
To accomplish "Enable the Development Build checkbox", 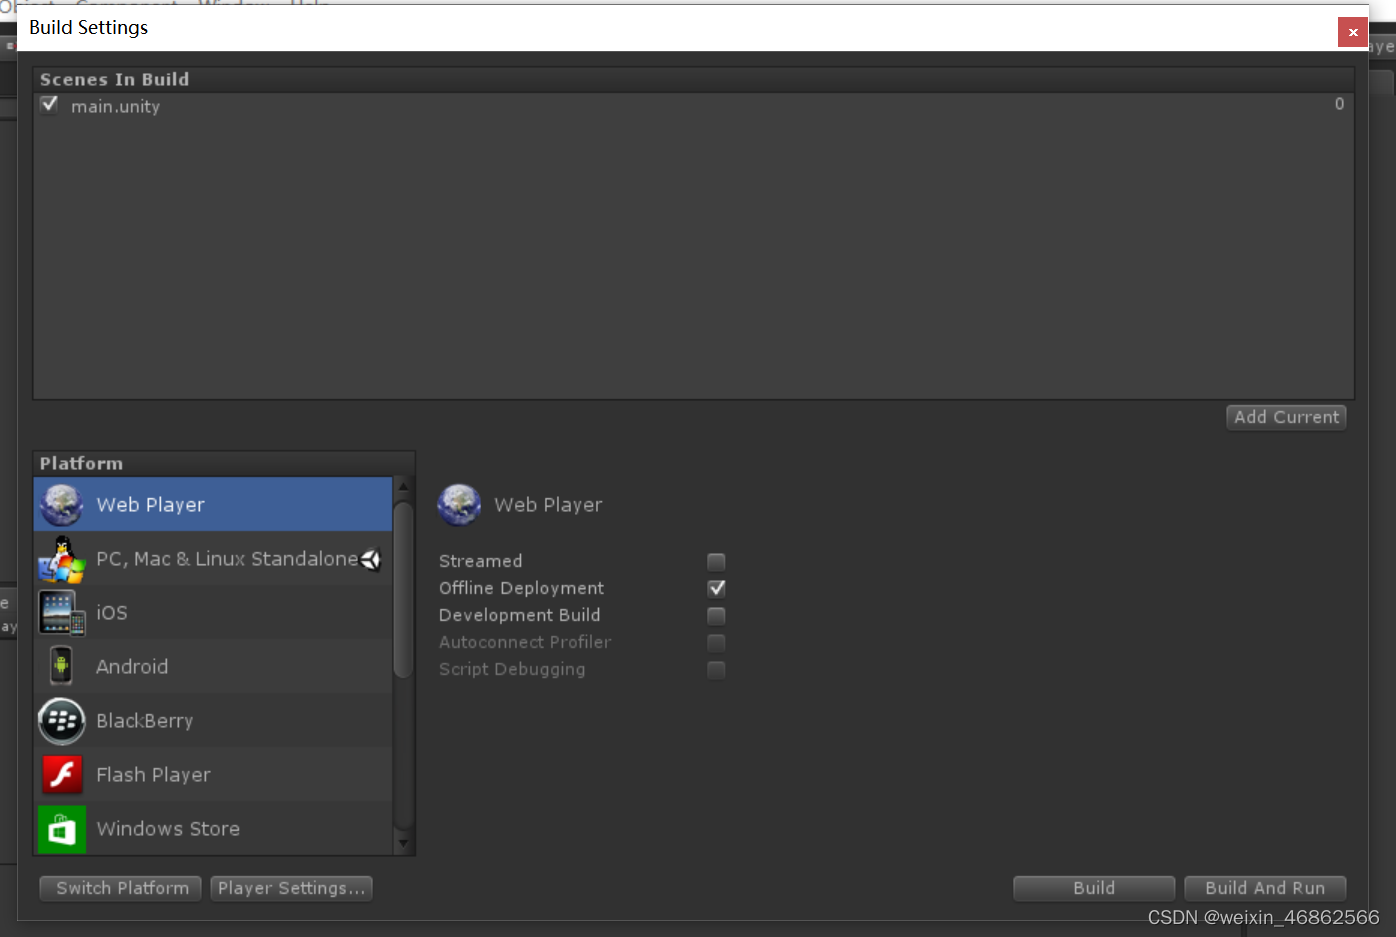I will pos(716,615).
